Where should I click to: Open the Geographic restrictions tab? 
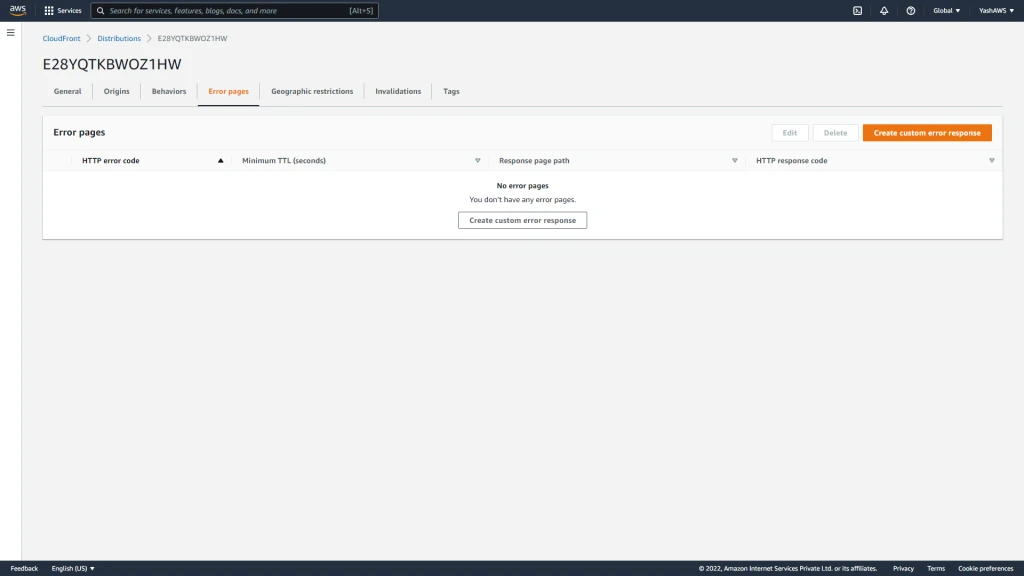[312, 91]
